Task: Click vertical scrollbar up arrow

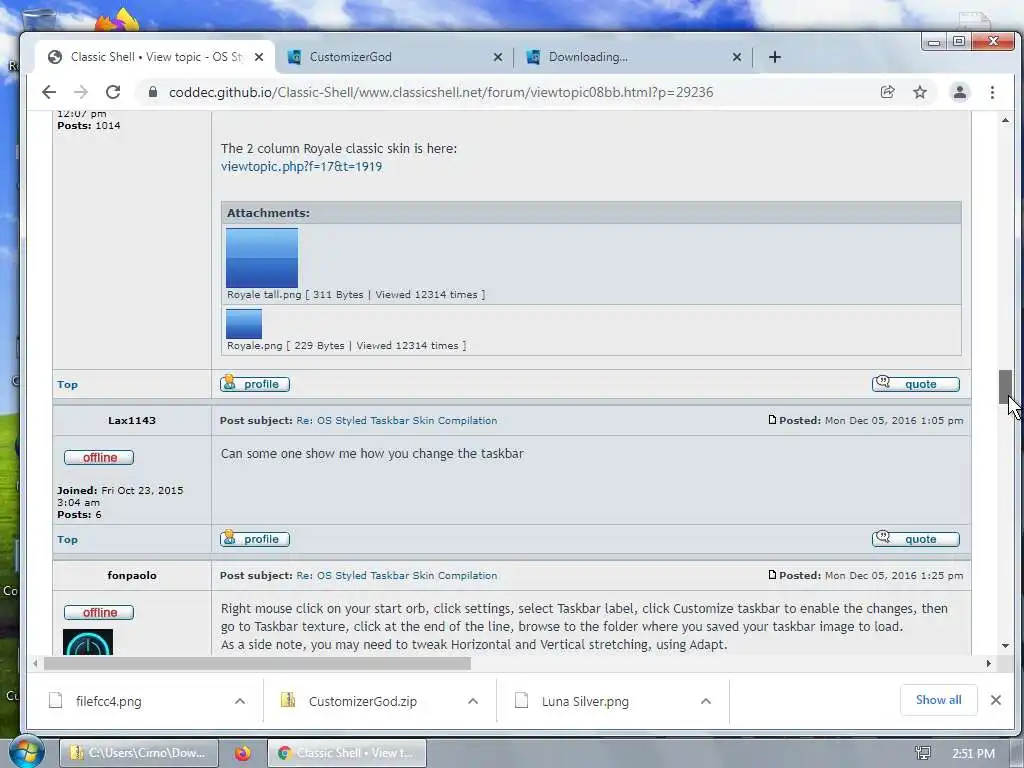Action: (x=1005, y=120)
